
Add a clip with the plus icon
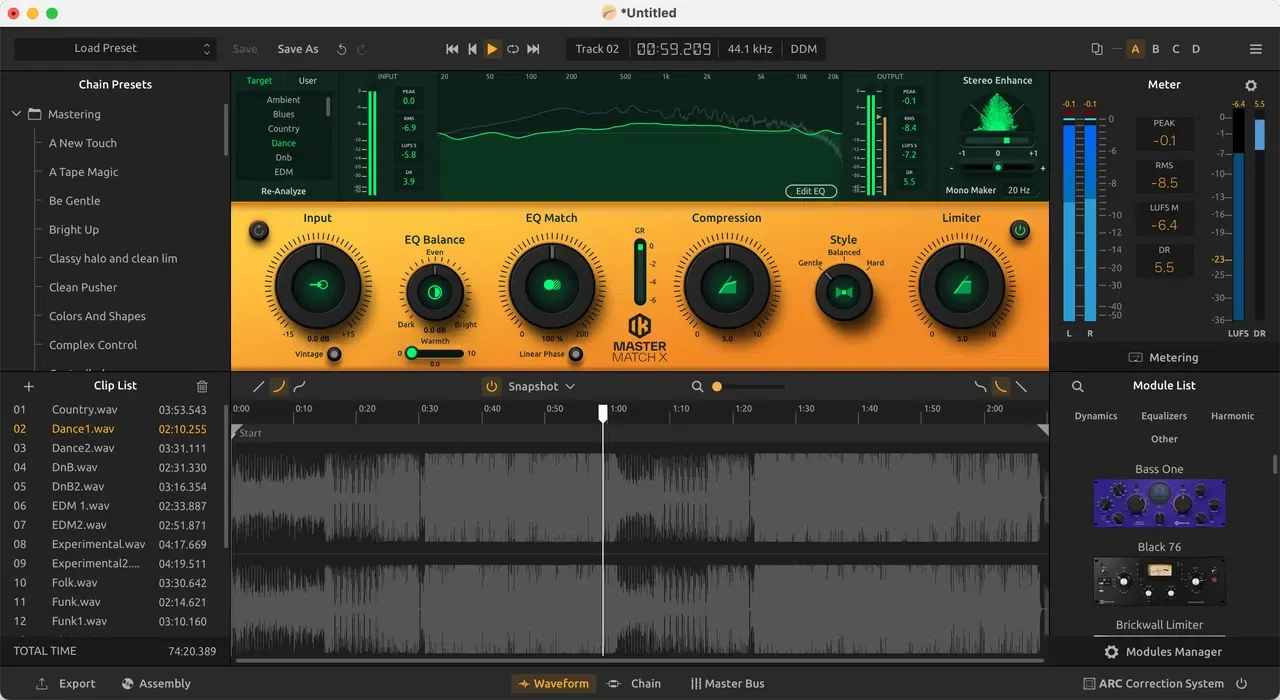click(x=29, y=386)
